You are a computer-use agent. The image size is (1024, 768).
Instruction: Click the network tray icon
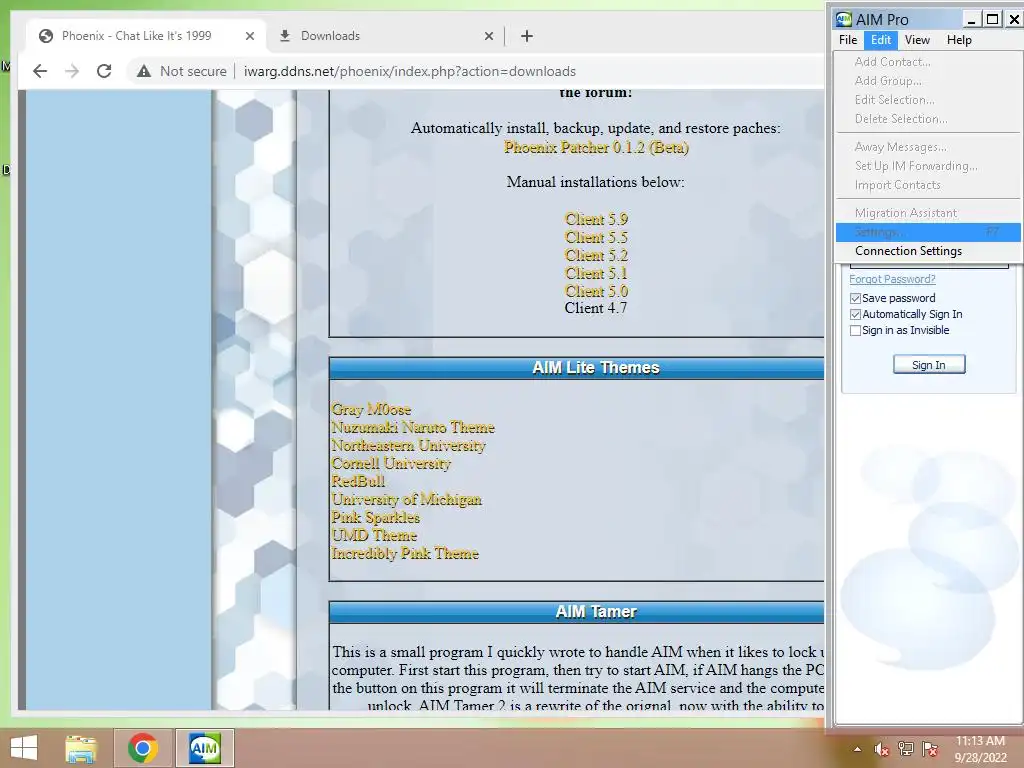905,749
